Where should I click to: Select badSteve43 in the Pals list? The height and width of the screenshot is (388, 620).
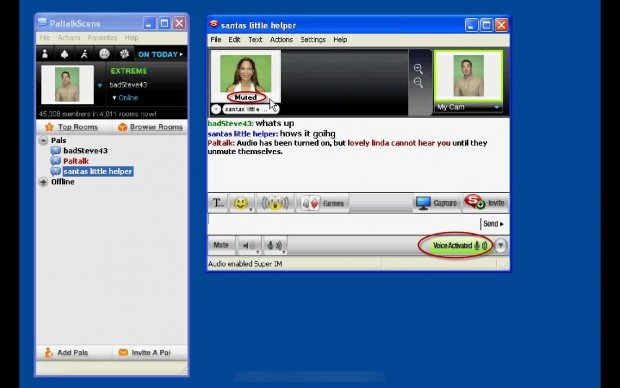(x=85, y=151)
